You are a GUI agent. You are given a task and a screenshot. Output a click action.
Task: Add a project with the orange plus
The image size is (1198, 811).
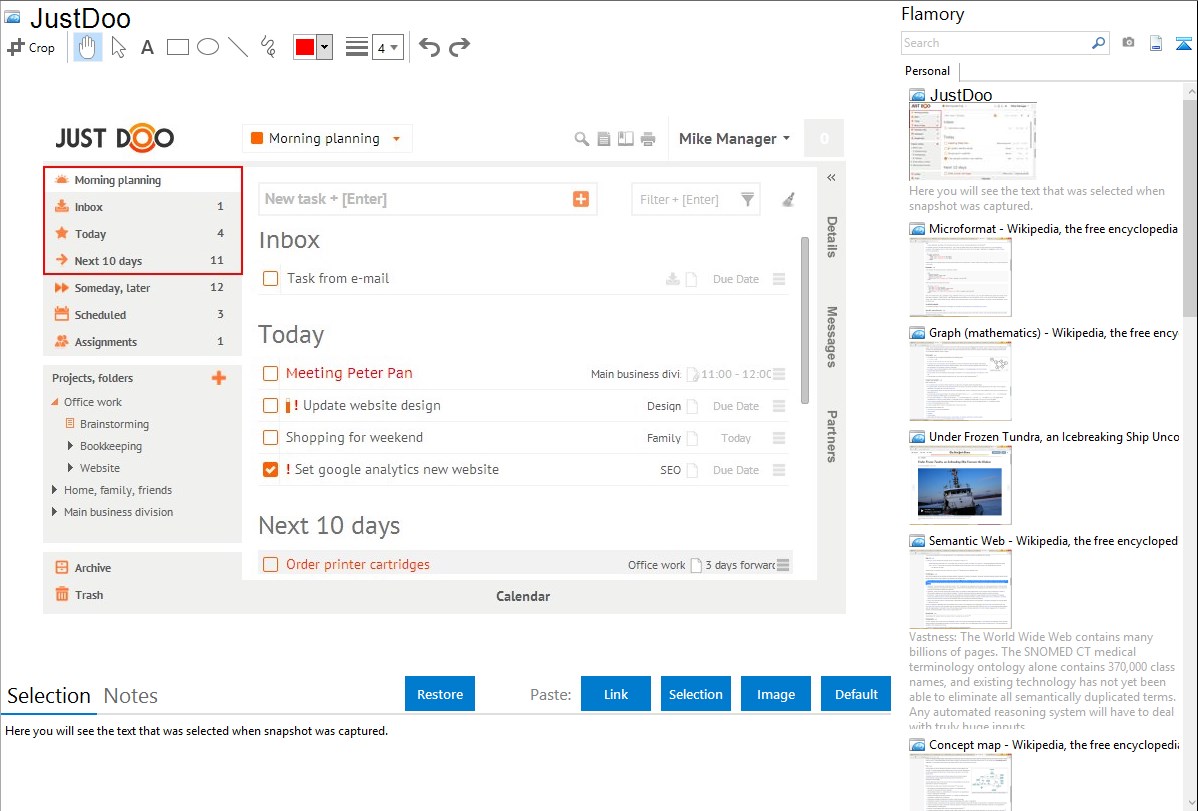(219, 378)
